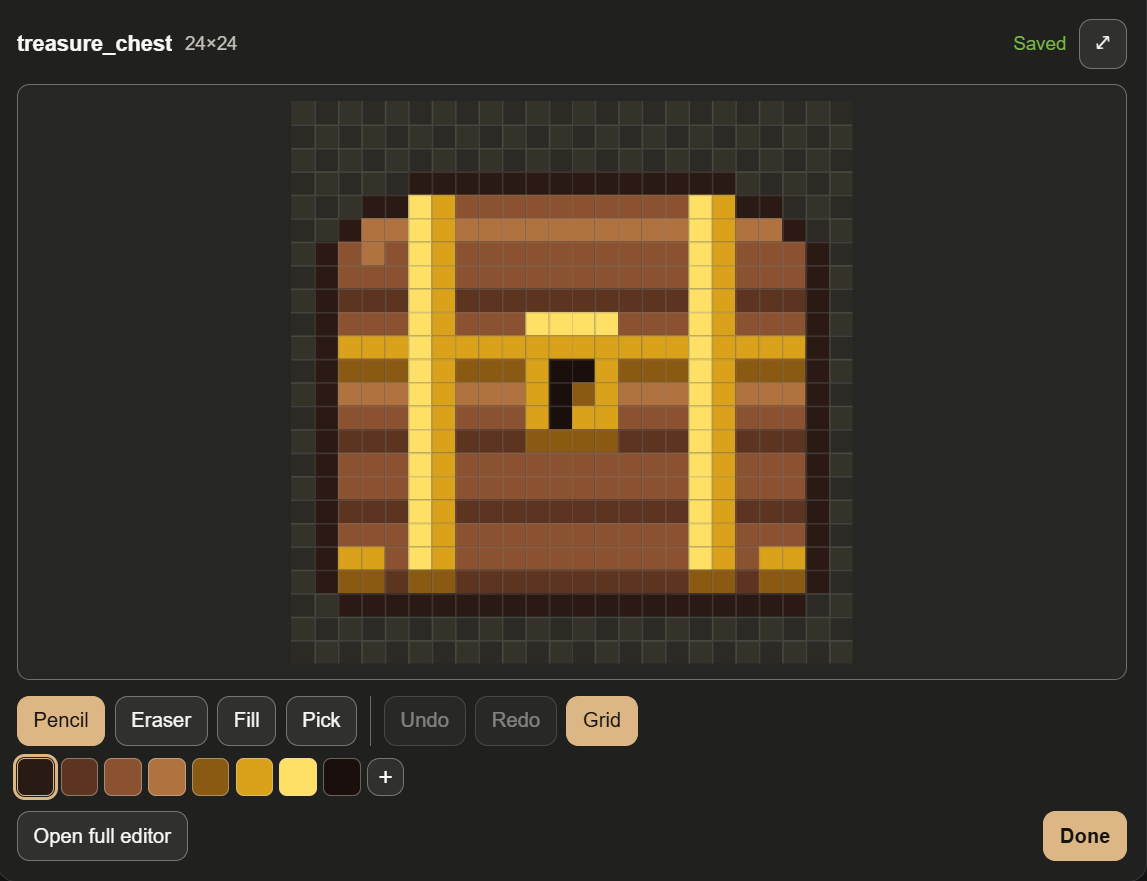Image resolution: width=1147 pixels, height=881 pixels.
Task: Toggle the Grid overlay off
Action: (x=602, y=721)
